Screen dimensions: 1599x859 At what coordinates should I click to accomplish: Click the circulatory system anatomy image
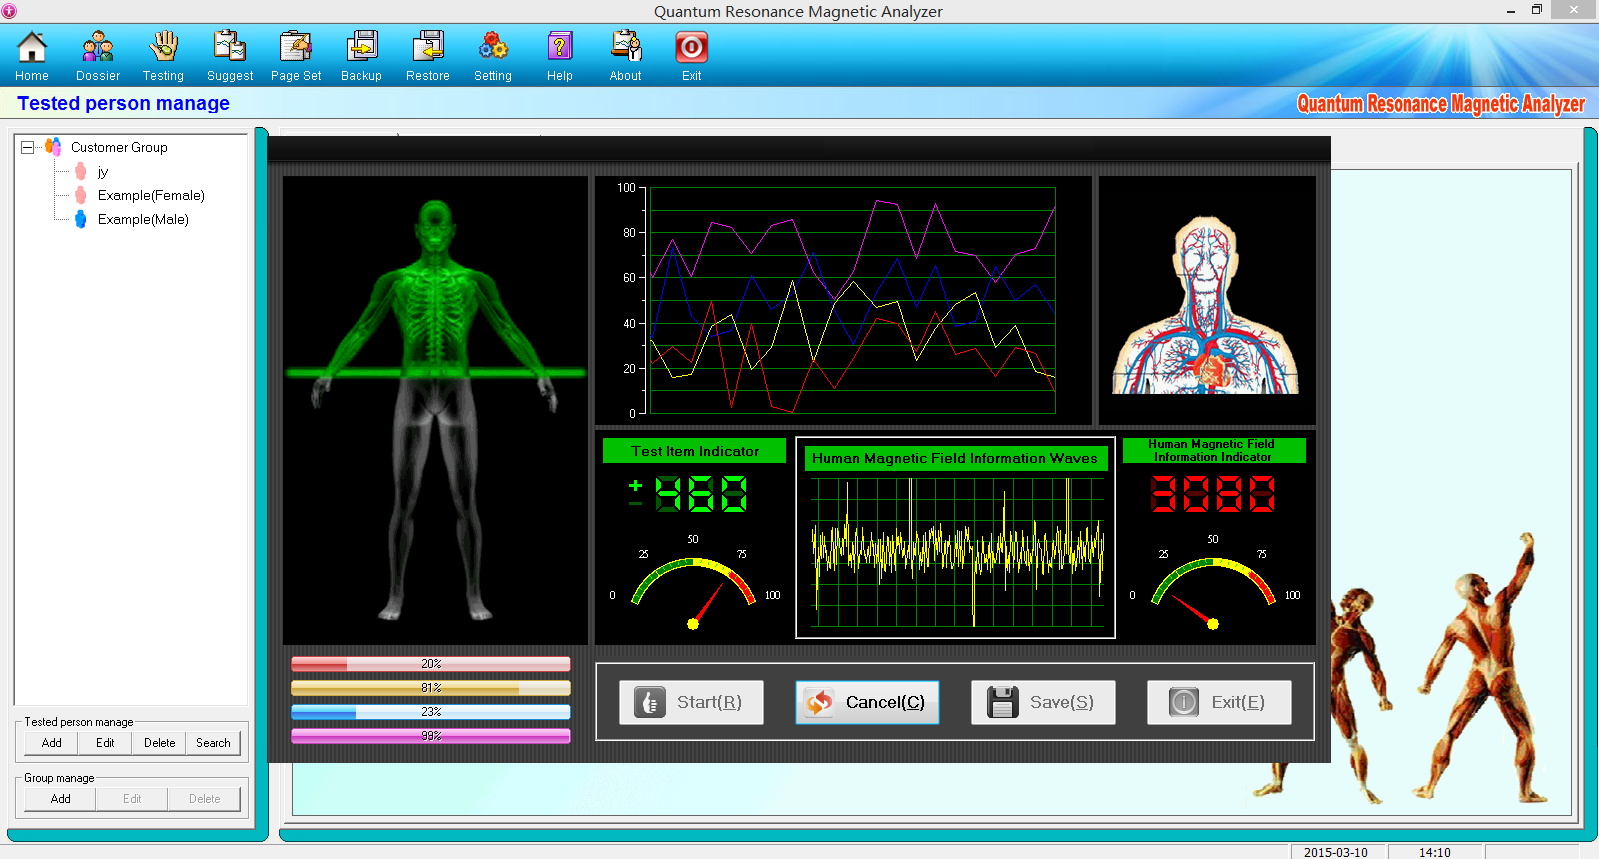click(1206, 303)
